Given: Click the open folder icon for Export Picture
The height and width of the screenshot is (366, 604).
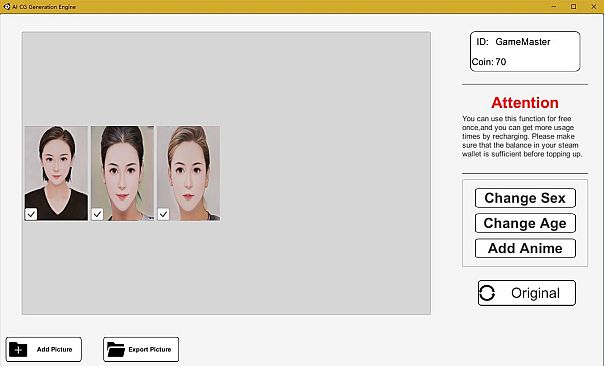Looking at the screenshot, I should [116, 350].
